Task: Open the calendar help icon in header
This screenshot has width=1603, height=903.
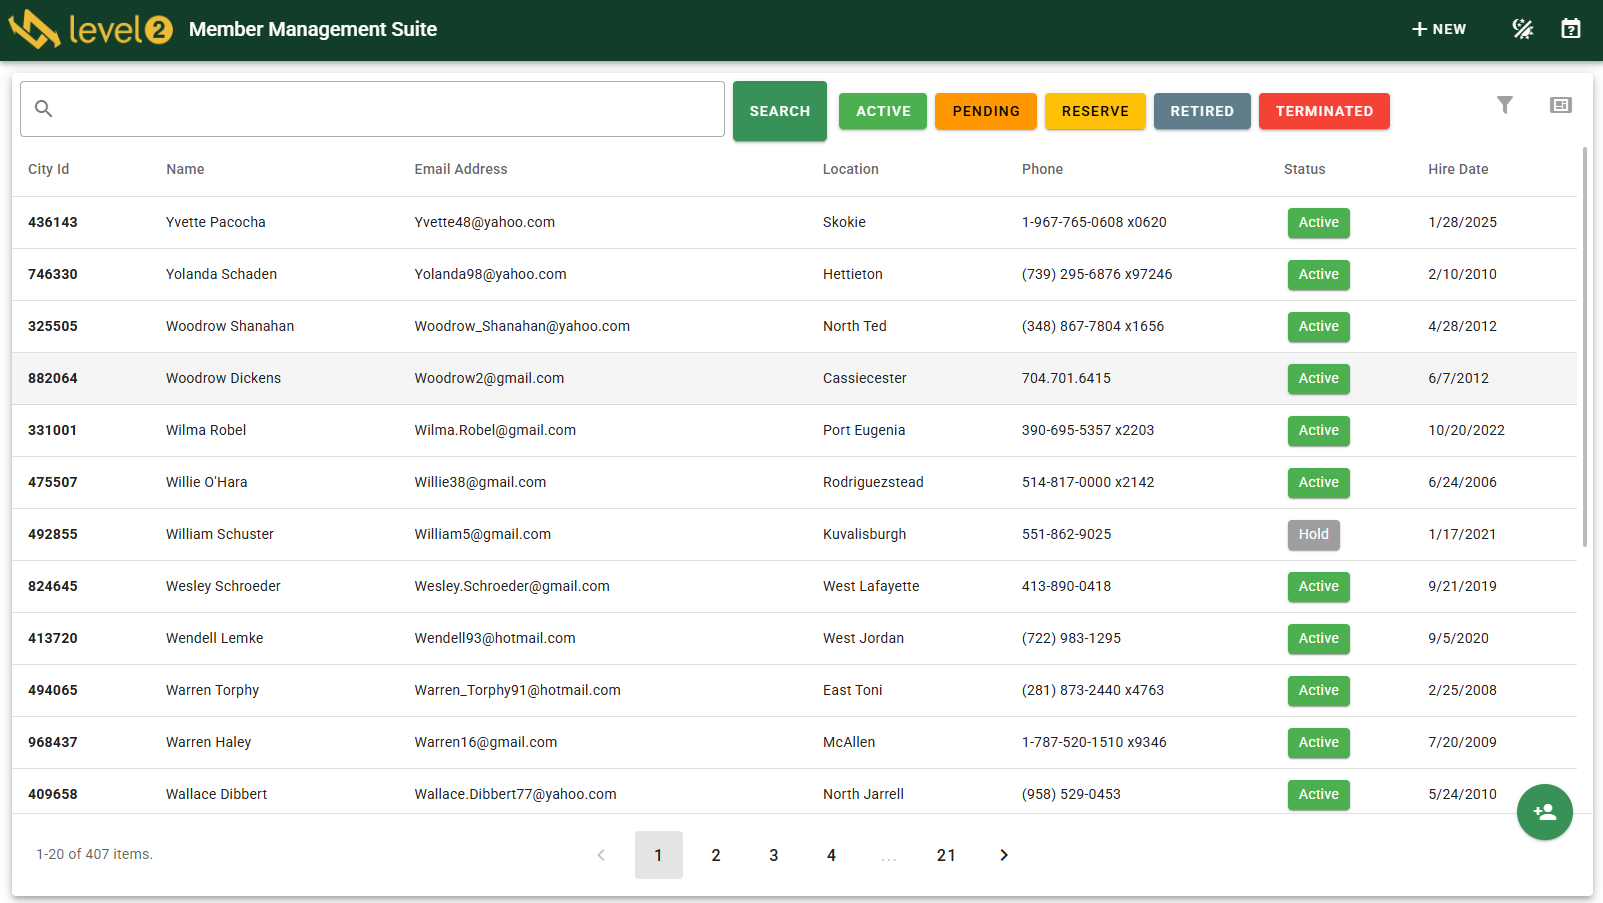Action: [x=1571, y=29]
